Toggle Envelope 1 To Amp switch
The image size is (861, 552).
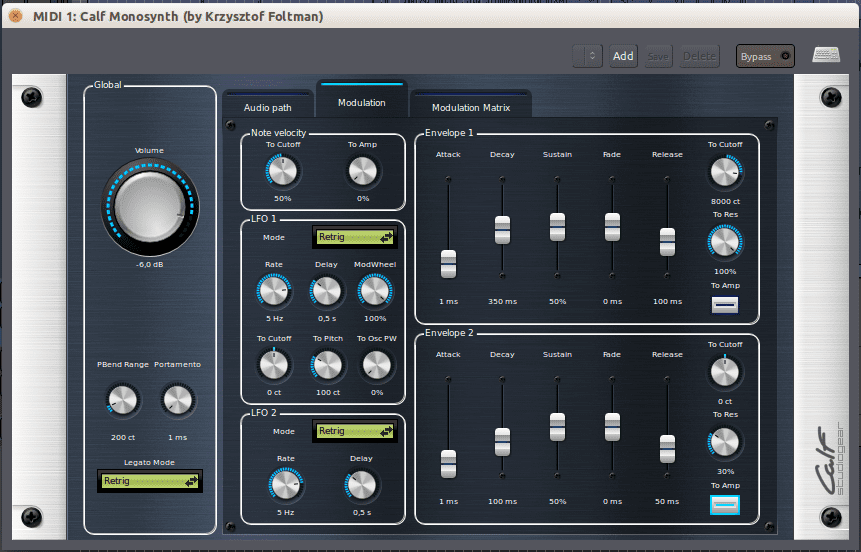(725, 304)
